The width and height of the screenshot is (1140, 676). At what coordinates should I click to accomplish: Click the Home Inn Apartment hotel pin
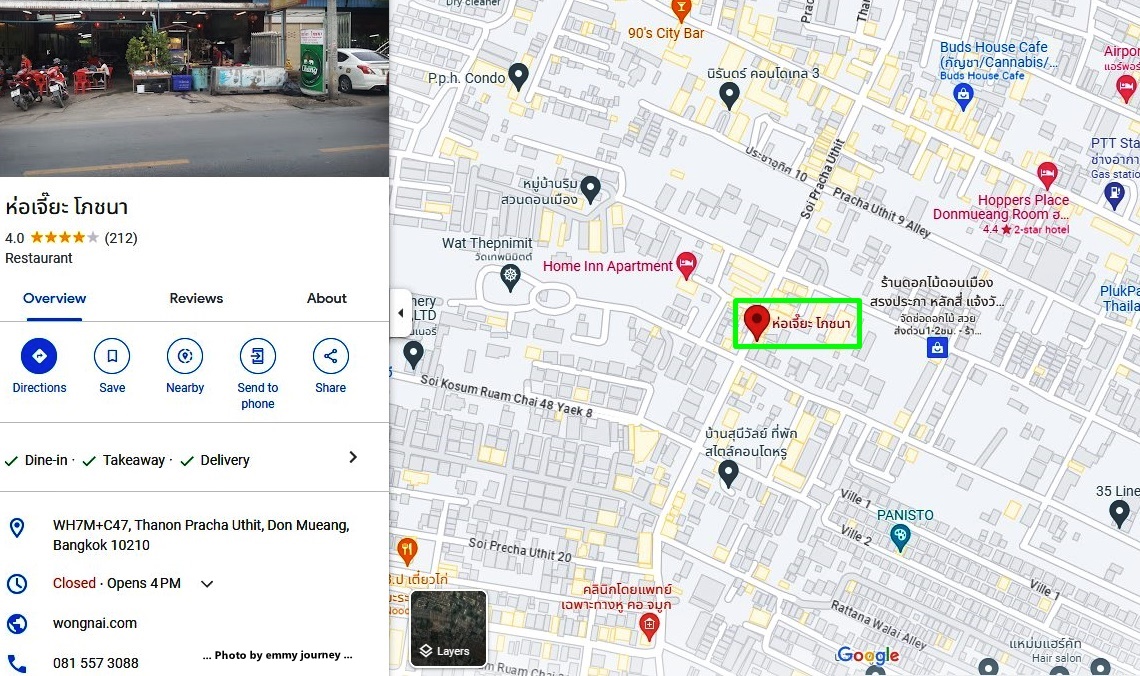[x=686, y=265]
